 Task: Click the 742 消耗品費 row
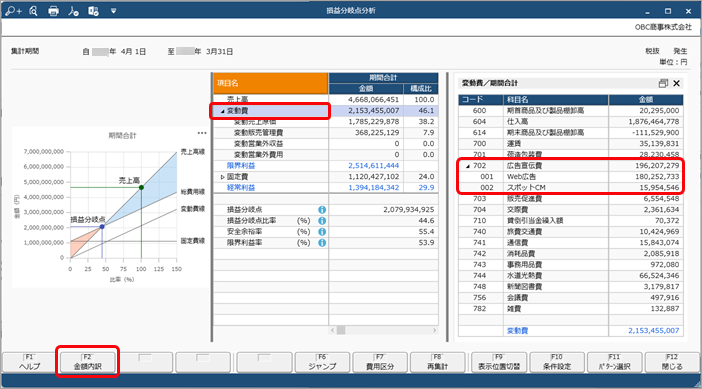571,254
